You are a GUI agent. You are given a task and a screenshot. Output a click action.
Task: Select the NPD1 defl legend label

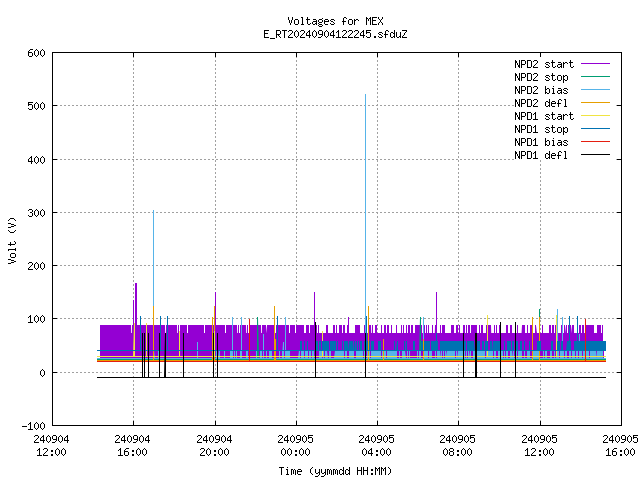(541, 156)
